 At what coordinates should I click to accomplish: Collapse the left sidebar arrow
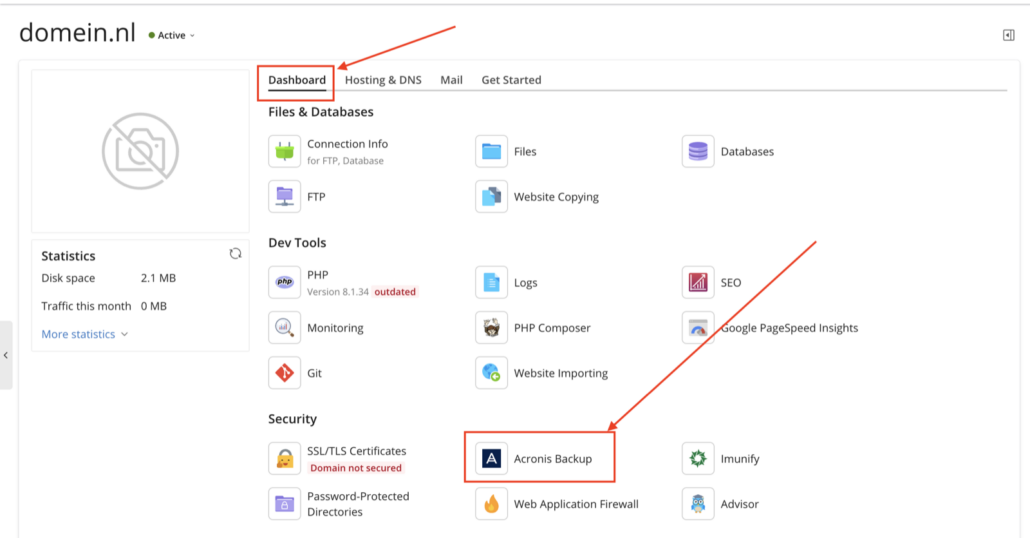(x=6, y=355)
